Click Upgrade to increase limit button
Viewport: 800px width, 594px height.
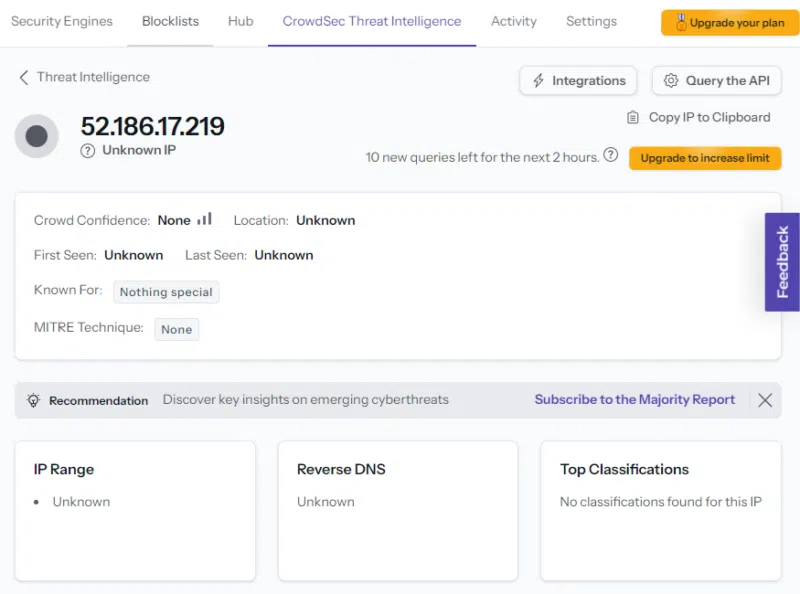705,158
